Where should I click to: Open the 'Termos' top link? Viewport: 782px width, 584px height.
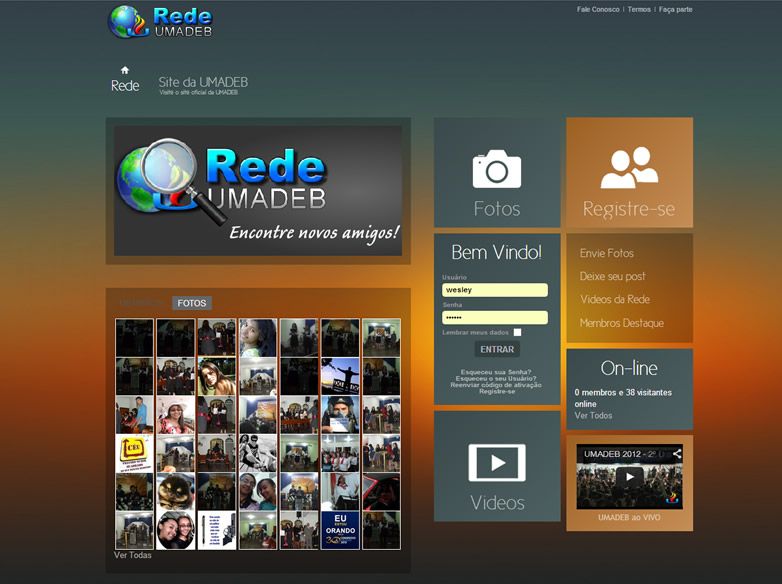(x=639, y=9)
